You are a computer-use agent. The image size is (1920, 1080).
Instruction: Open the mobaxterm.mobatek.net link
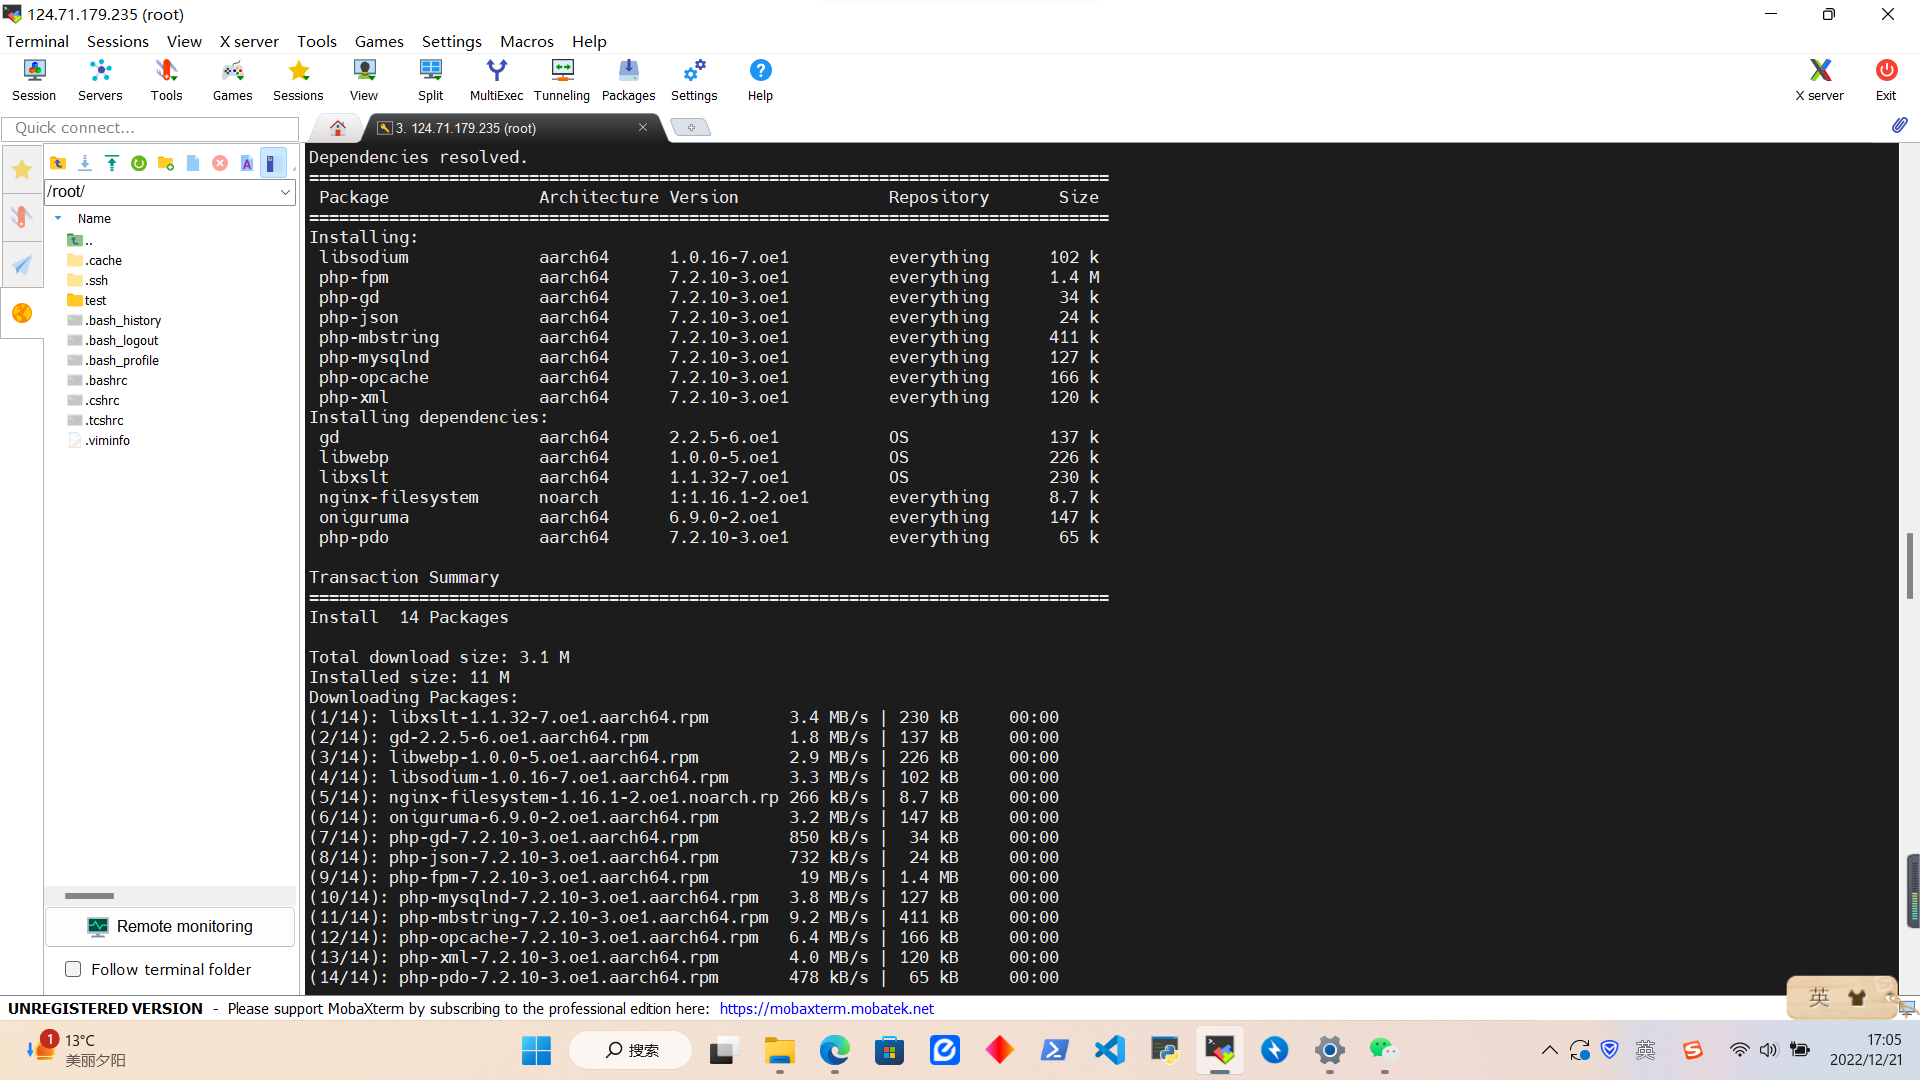point(826,1008)
